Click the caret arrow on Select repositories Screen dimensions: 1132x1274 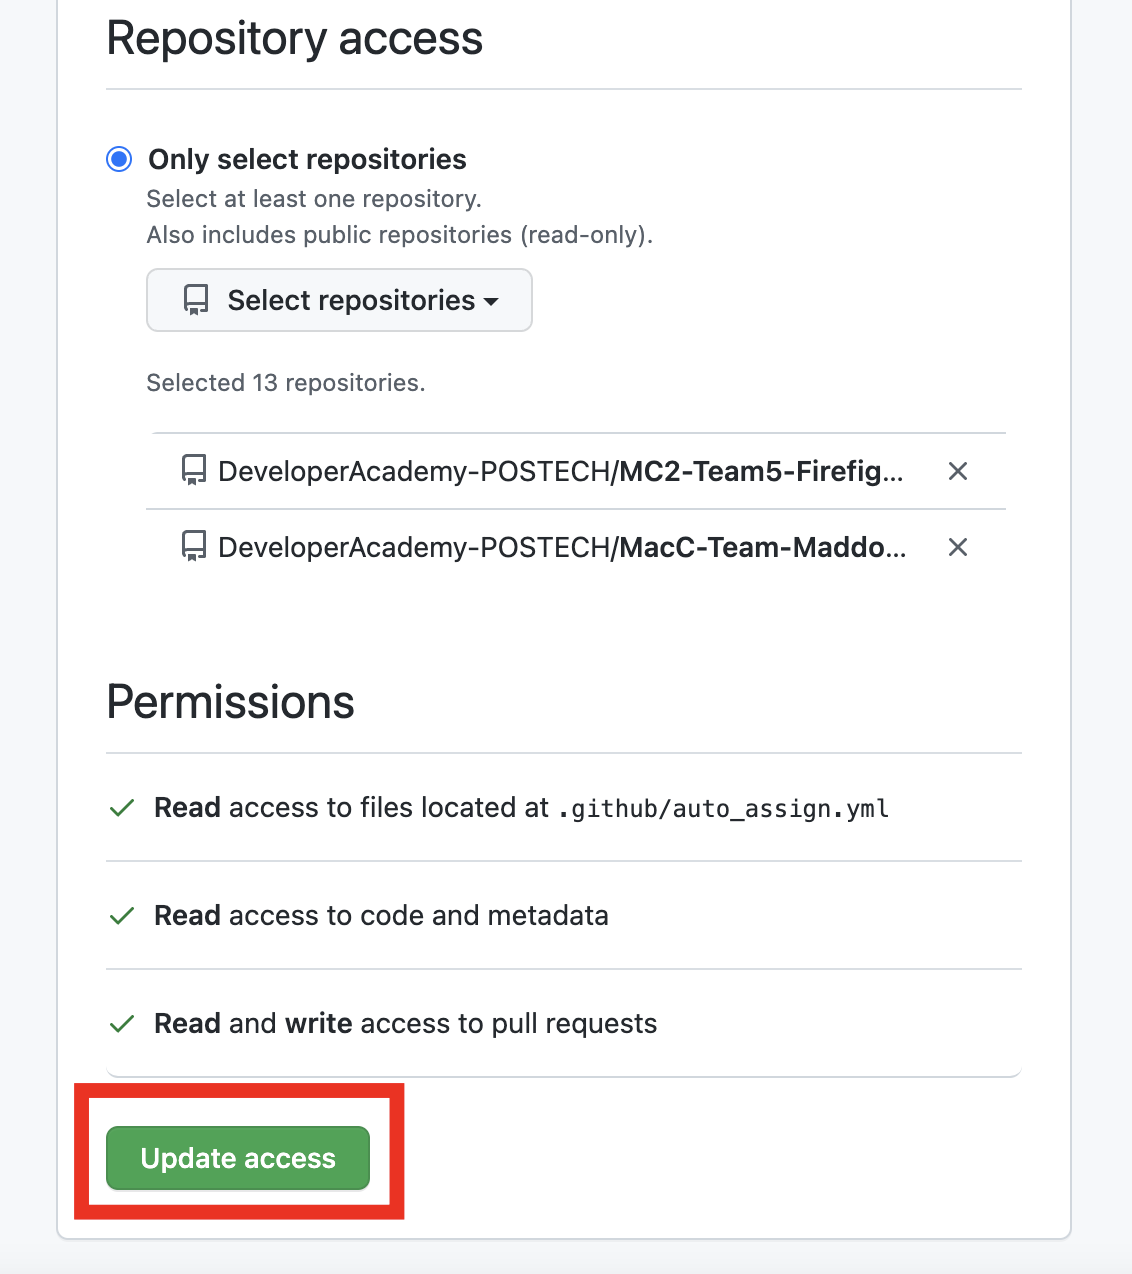491,301
